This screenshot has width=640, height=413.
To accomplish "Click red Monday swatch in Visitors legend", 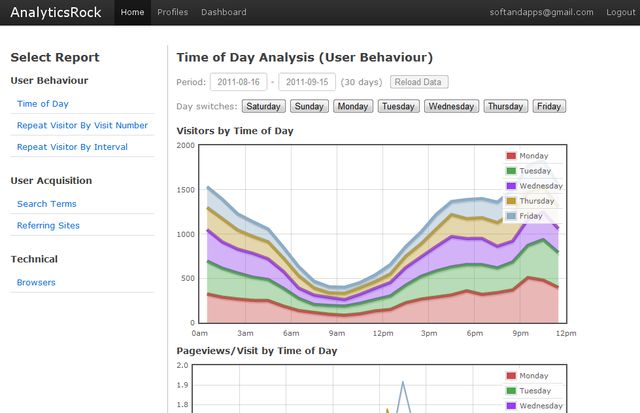I will click(511, 156).
